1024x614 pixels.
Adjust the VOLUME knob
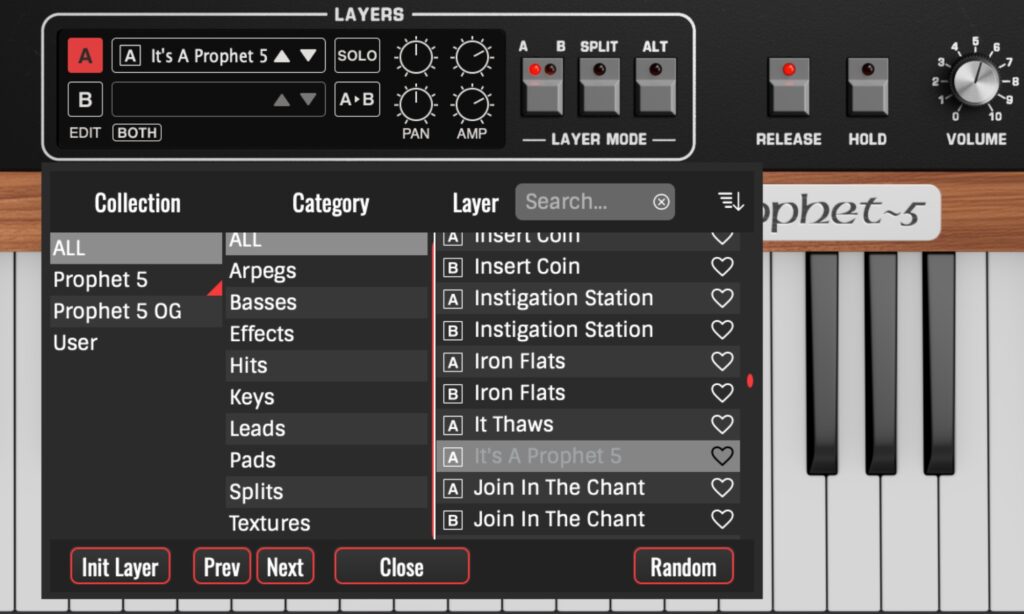(x=976, y=82)
